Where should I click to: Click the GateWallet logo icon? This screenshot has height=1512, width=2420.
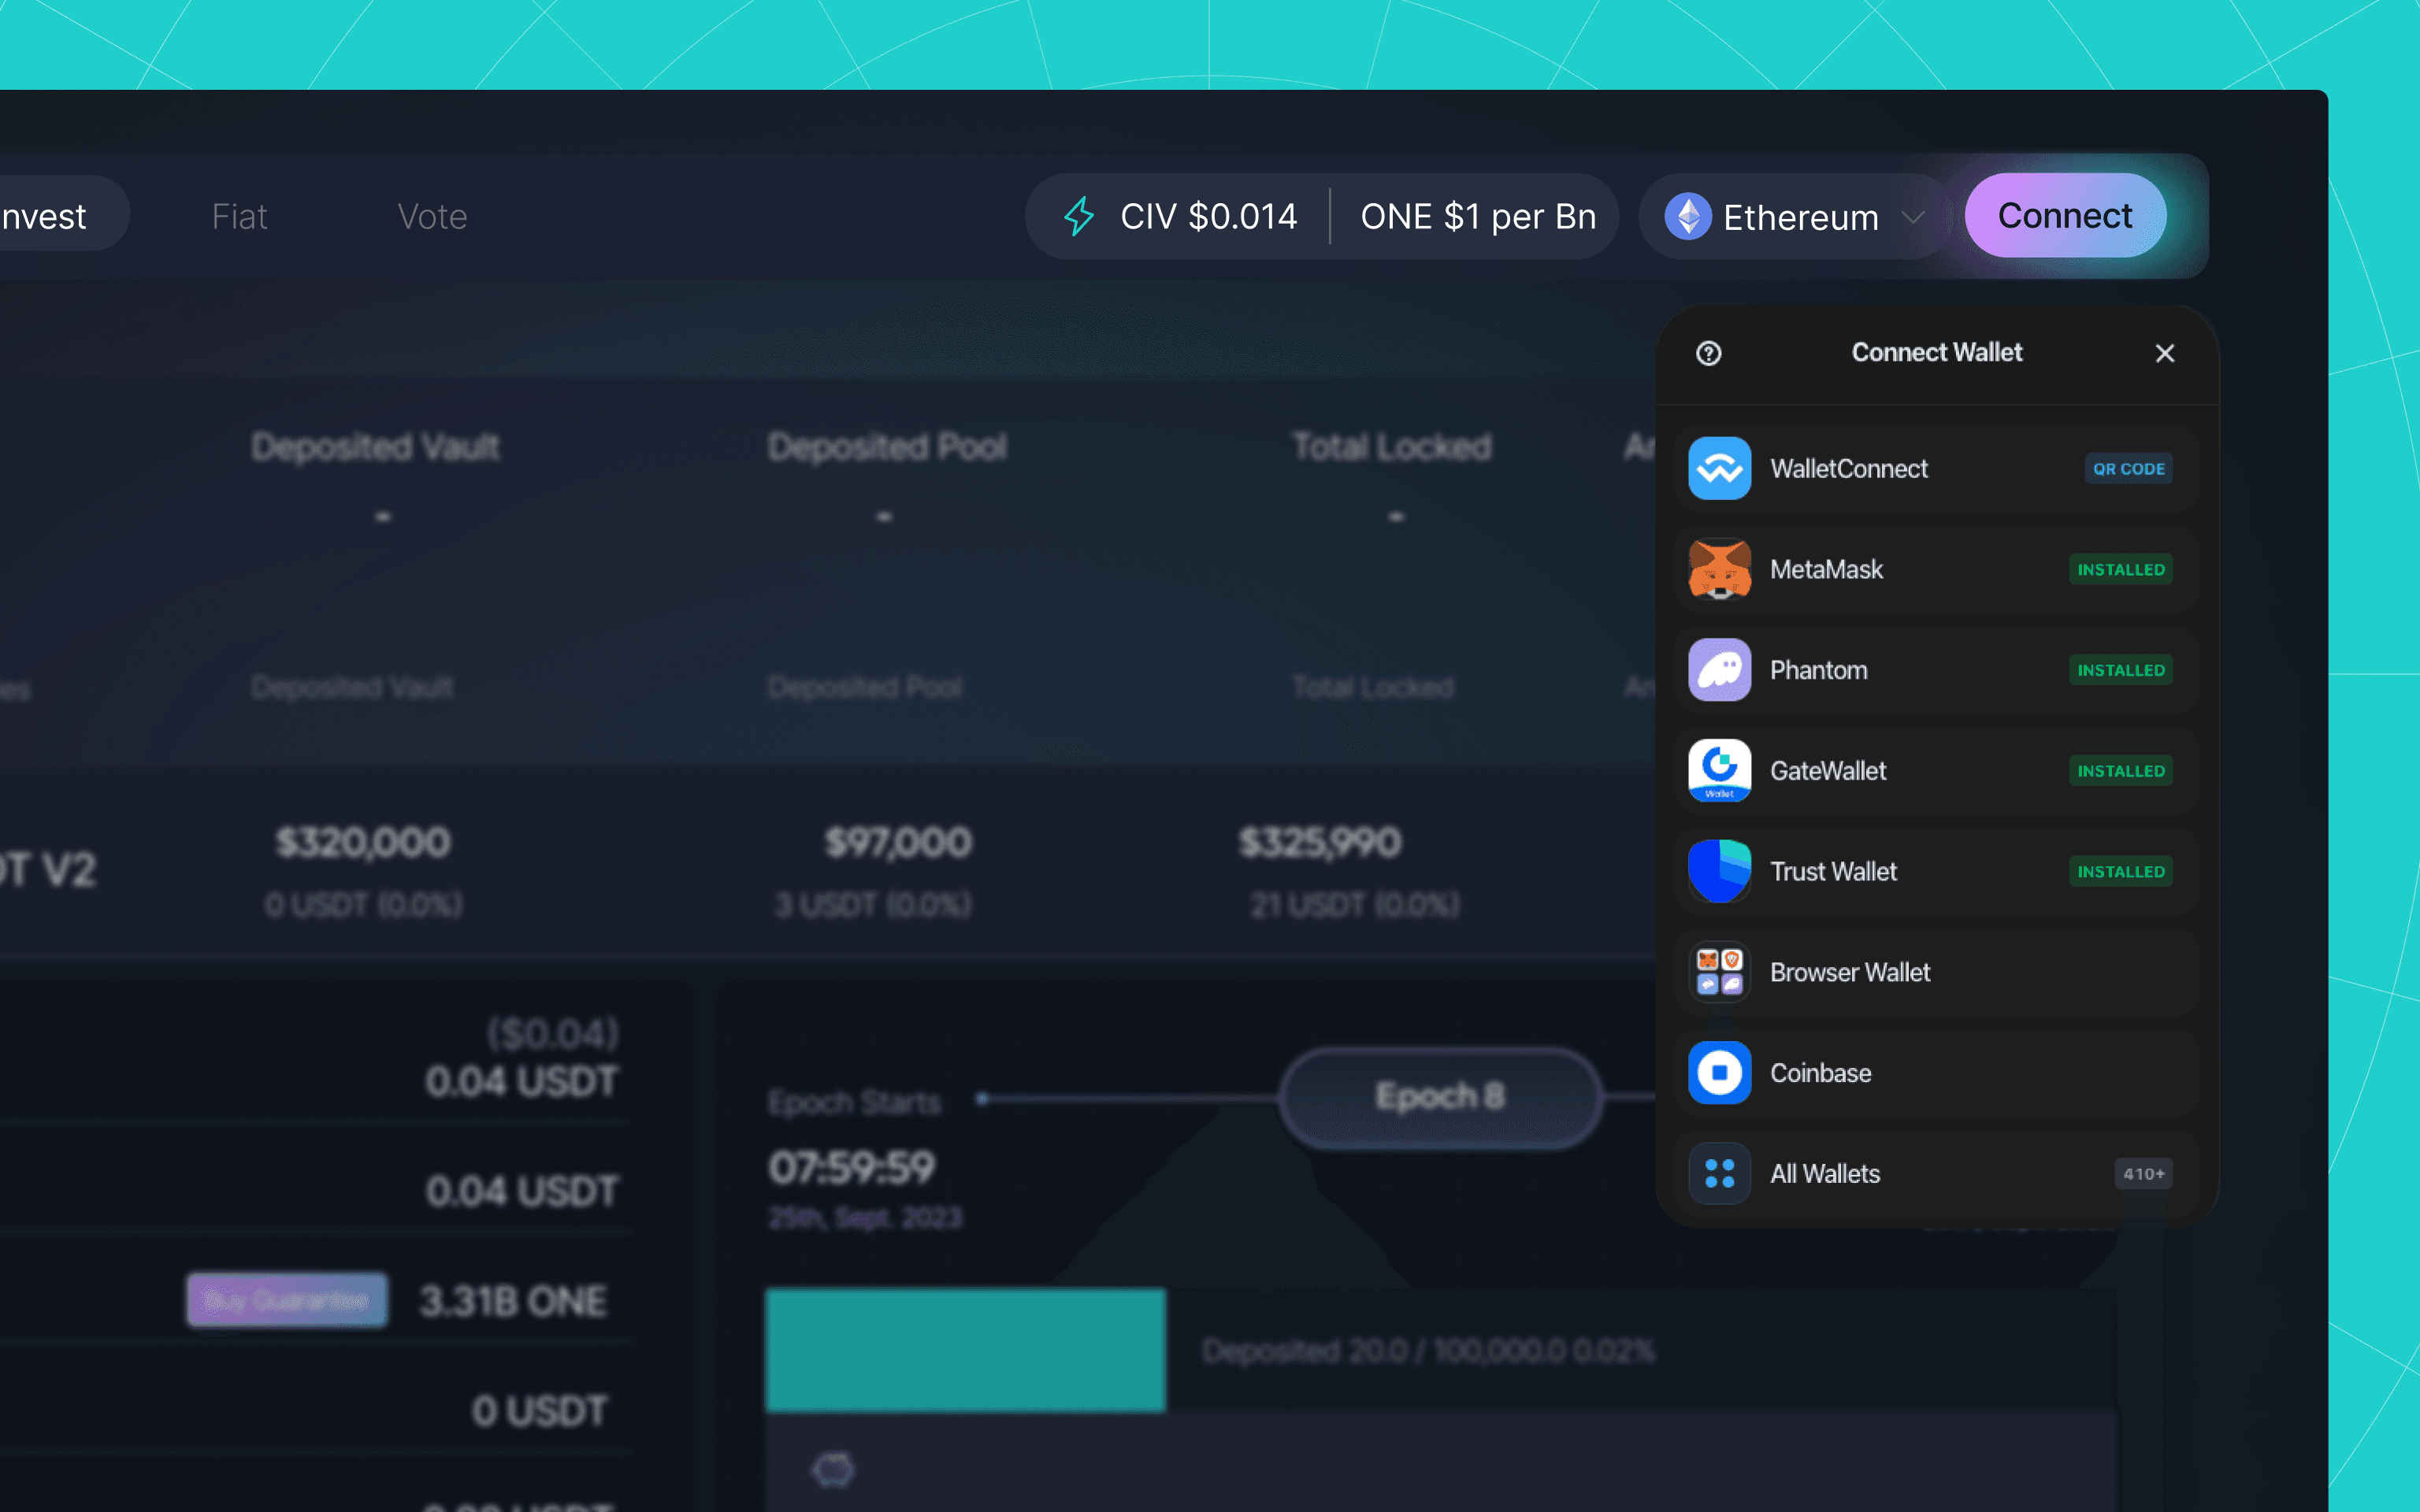pos(1719,770)
